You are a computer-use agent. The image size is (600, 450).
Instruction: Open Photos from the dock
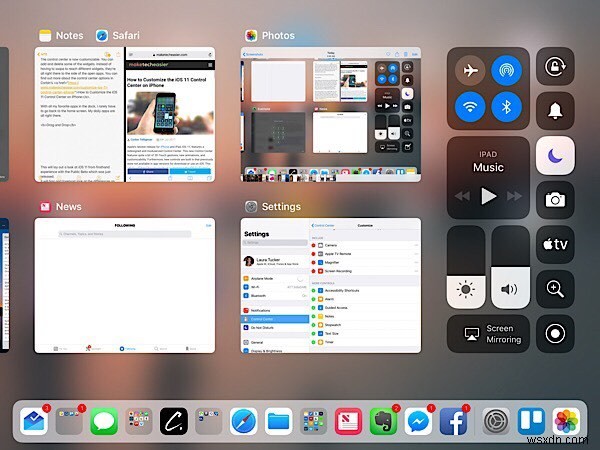tap(566, 421)
